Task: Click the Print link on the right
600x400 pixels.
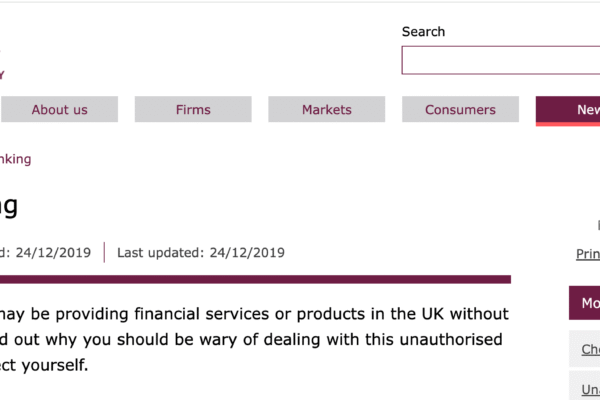Action: [588, 254]
